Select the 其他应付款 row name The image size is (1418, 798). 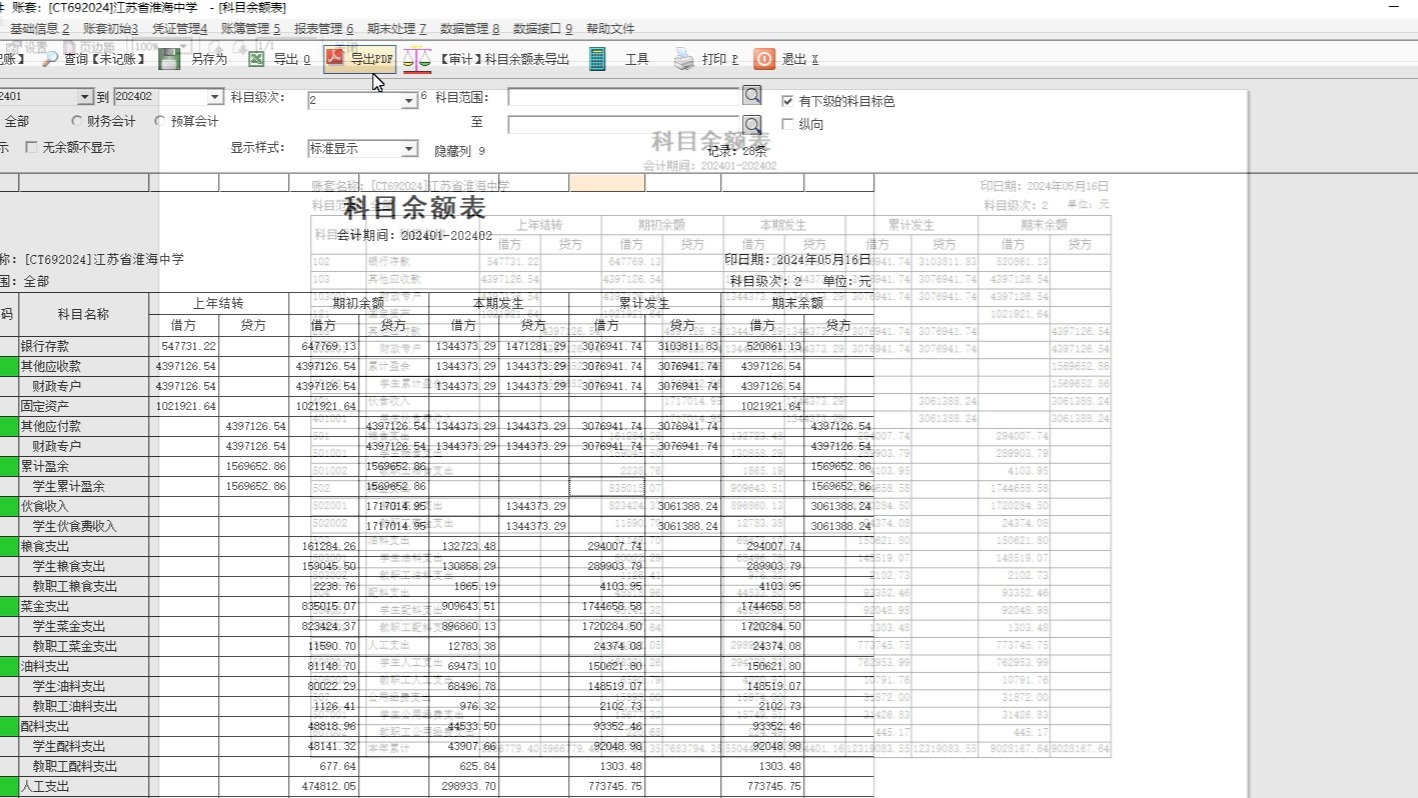click(51, 426)
